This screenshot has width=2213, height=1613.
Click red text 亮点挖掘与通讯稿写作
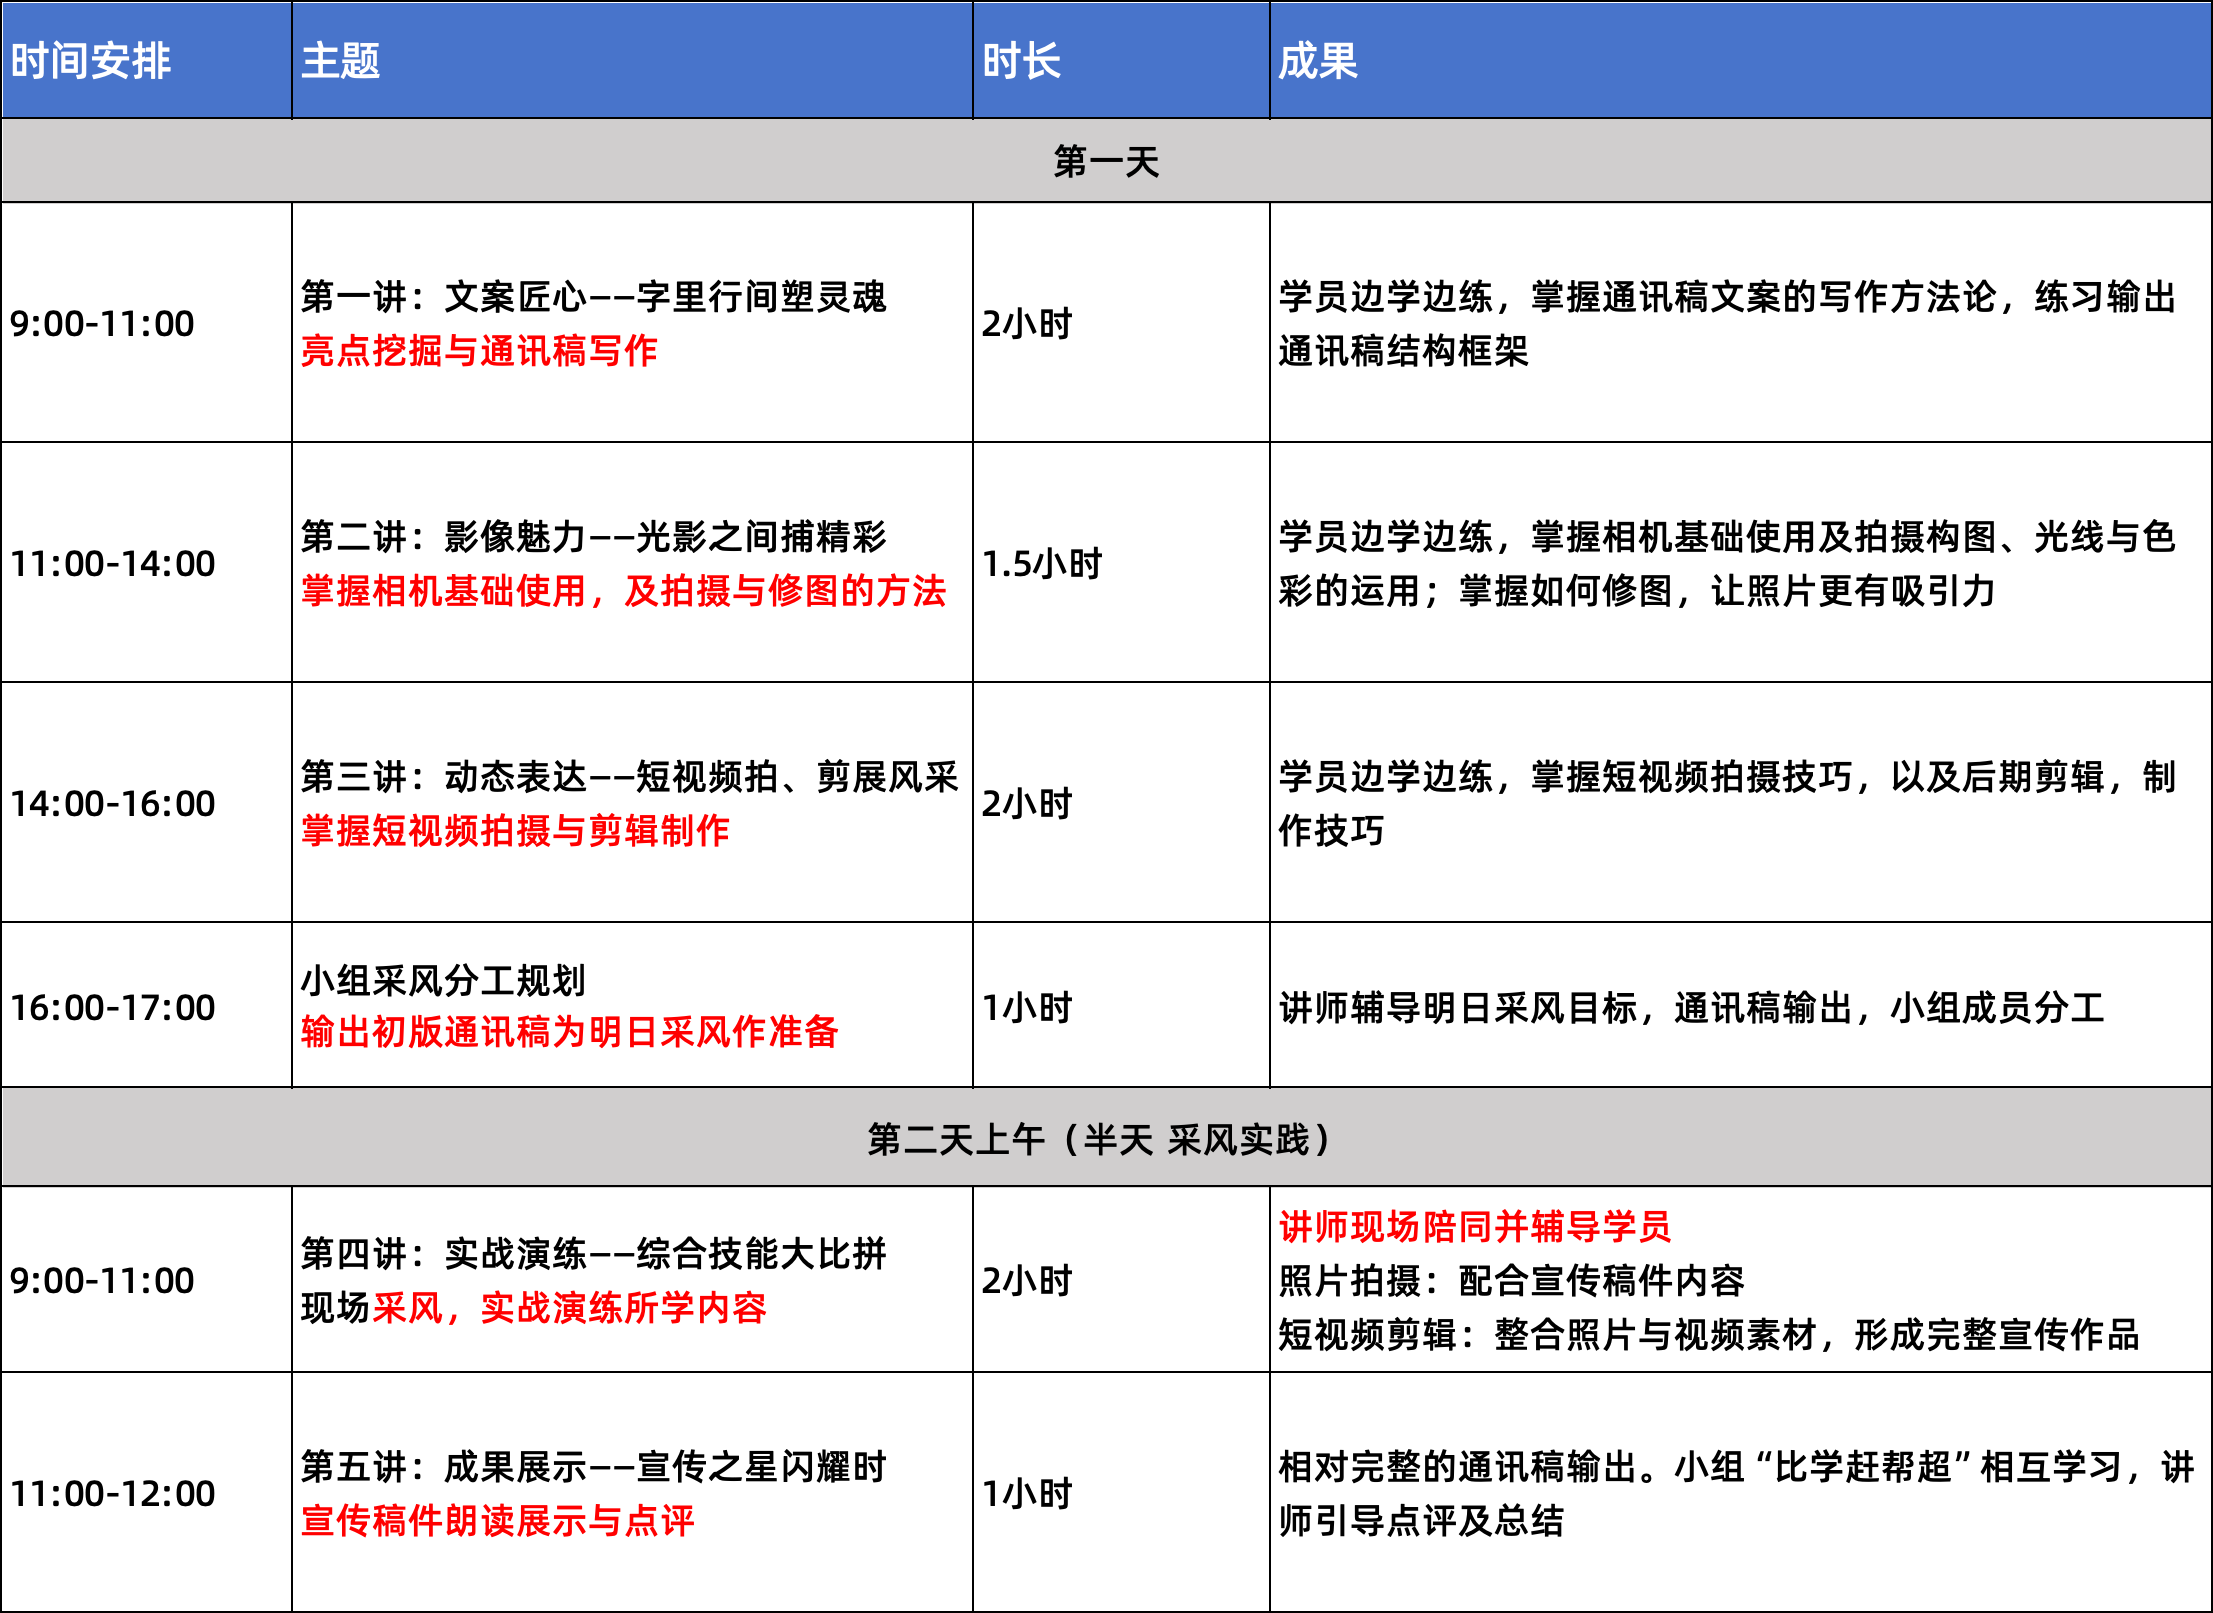pyautogui.click(x=479, y=351)
